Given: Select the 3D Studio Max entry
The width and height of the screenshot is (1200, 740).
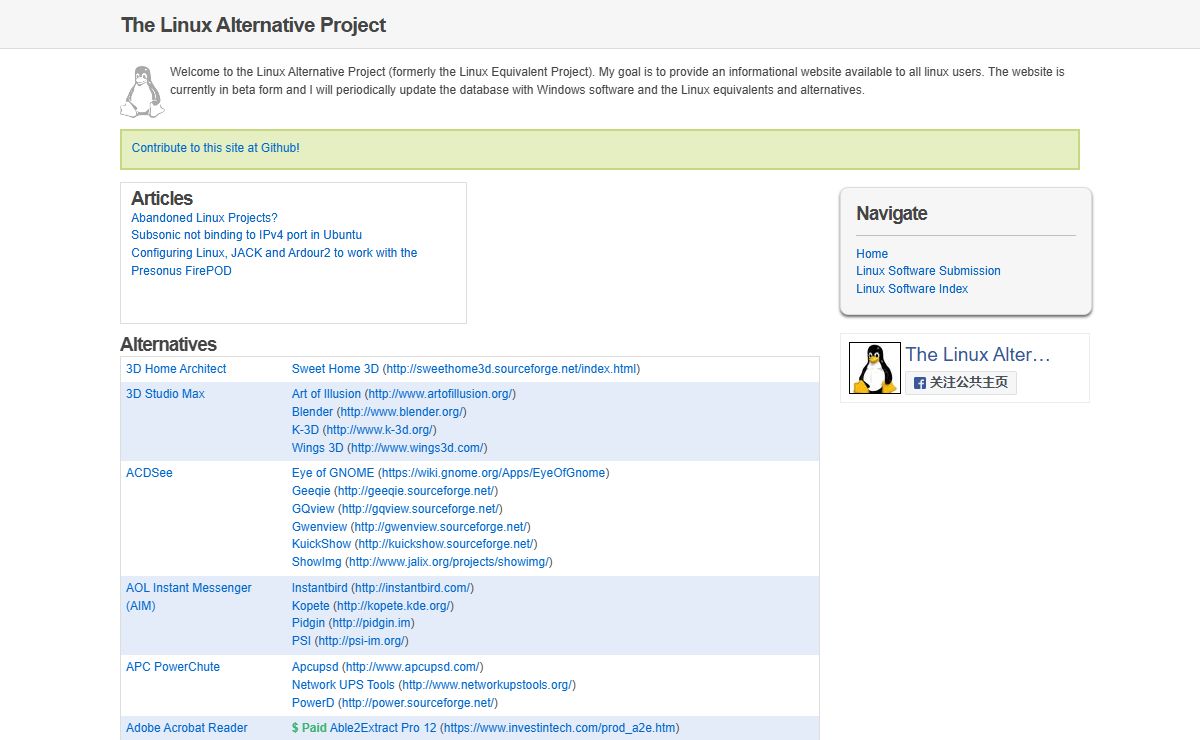Looking at the screenshot, I should [165, 394].
